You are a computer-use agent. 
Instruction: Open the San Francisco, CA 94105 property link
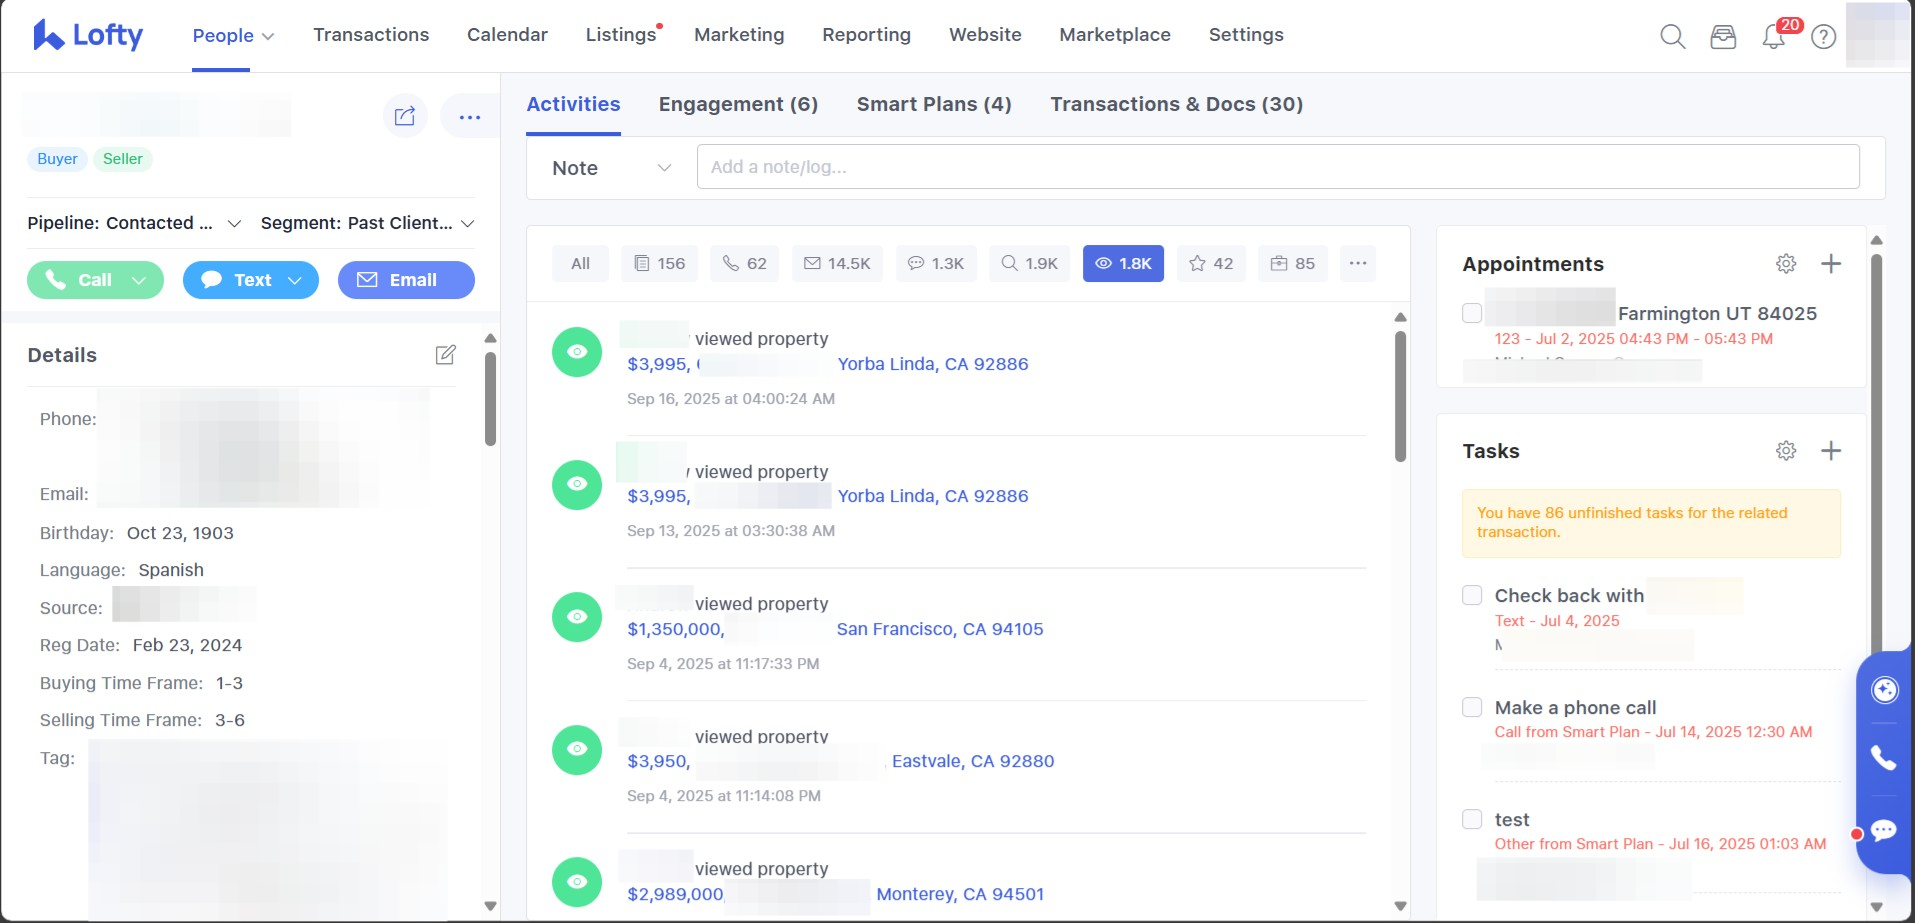coord(939,629)
